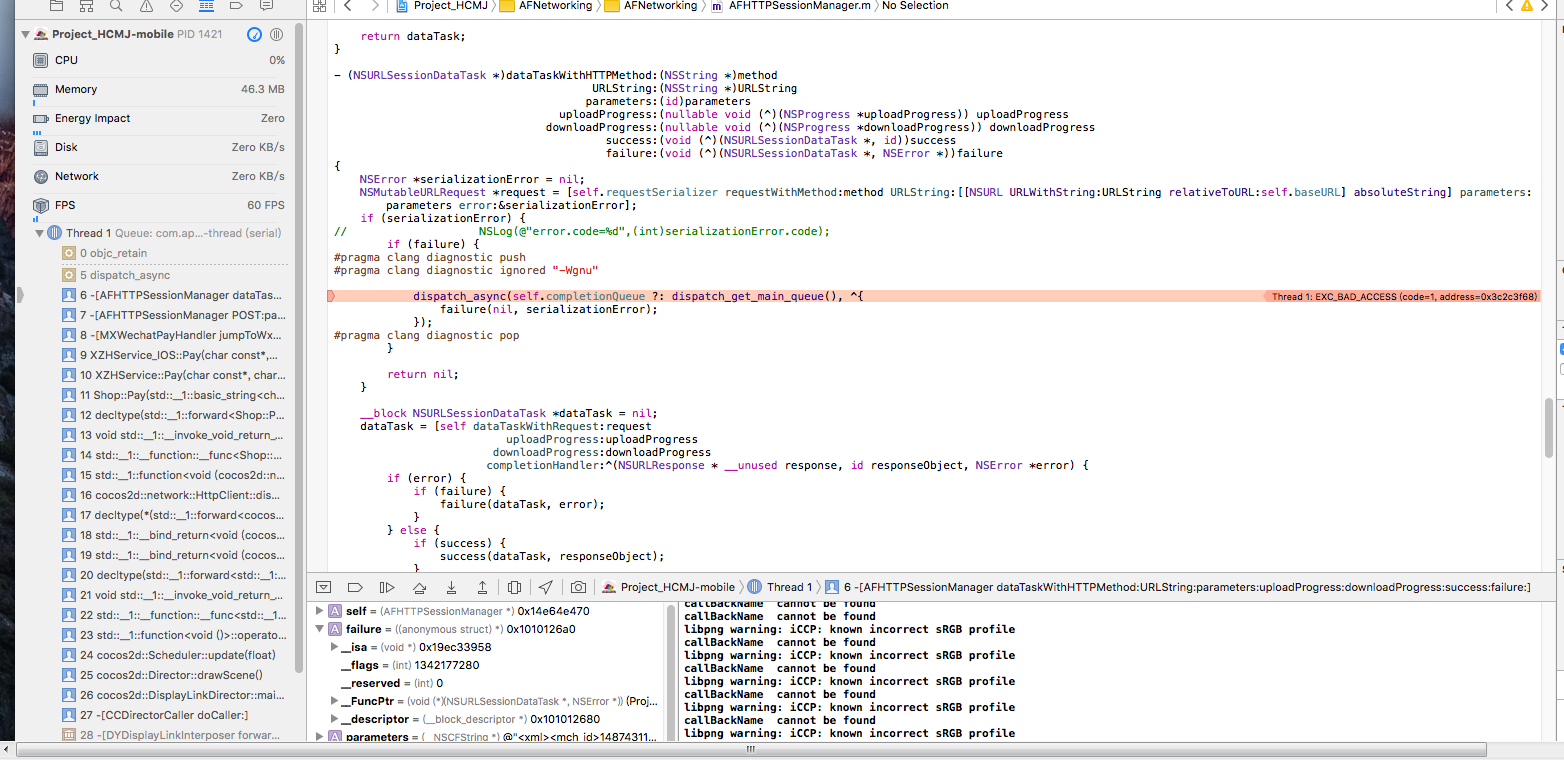Select the Network gauge row
Image resolution: width=1564 pixels, height=760 pixels.
pyautogui.click(x=159, y=176)
